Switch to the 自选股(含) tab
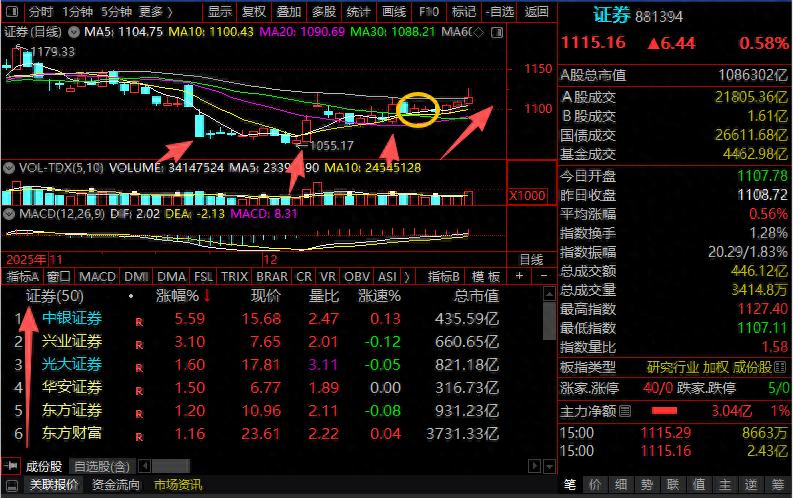 coord(102,466)
